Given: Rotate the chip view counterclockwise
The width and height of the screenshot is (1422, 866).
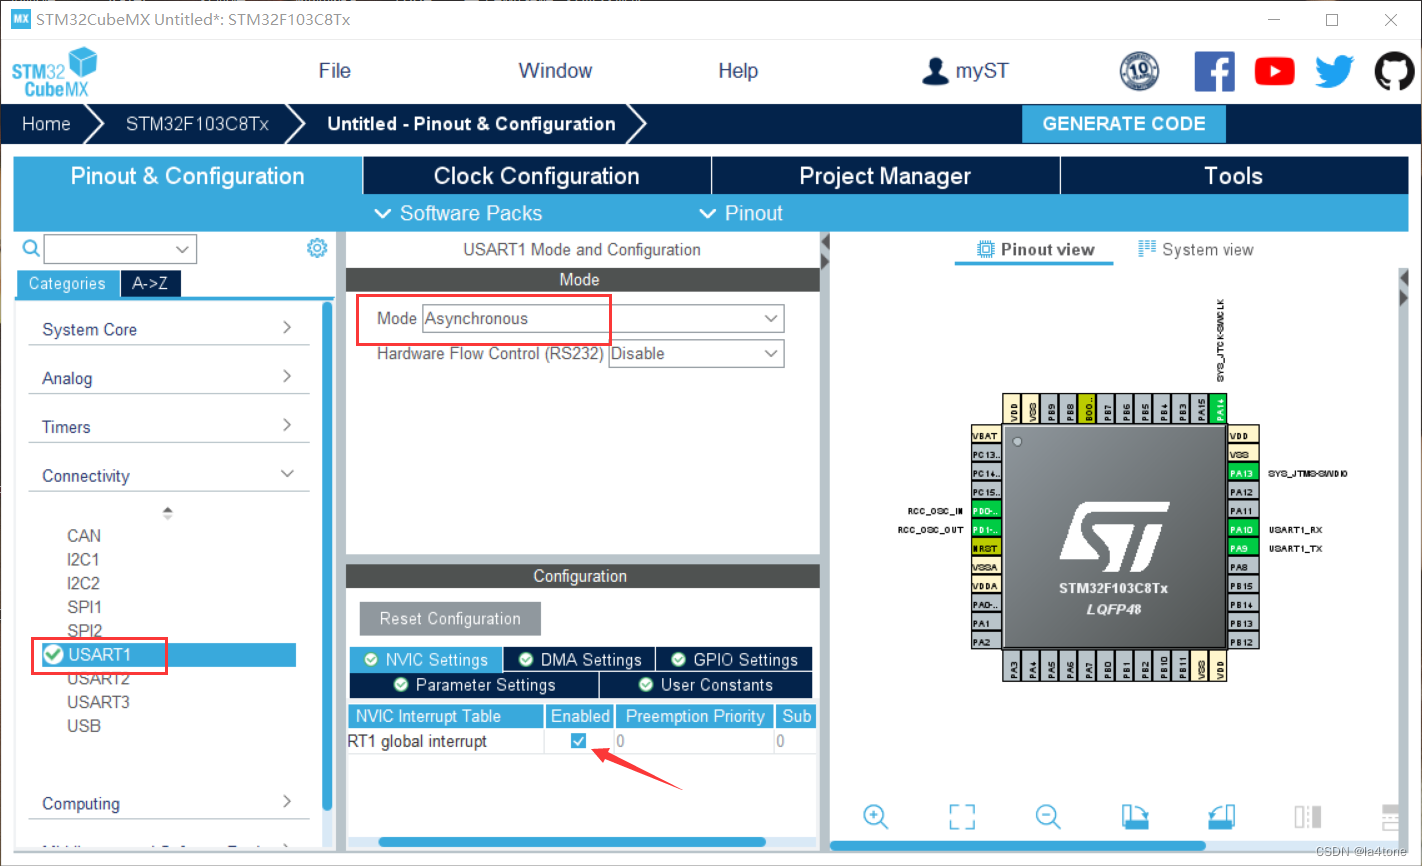Looking at the screenshot, I should (1220, 816).
